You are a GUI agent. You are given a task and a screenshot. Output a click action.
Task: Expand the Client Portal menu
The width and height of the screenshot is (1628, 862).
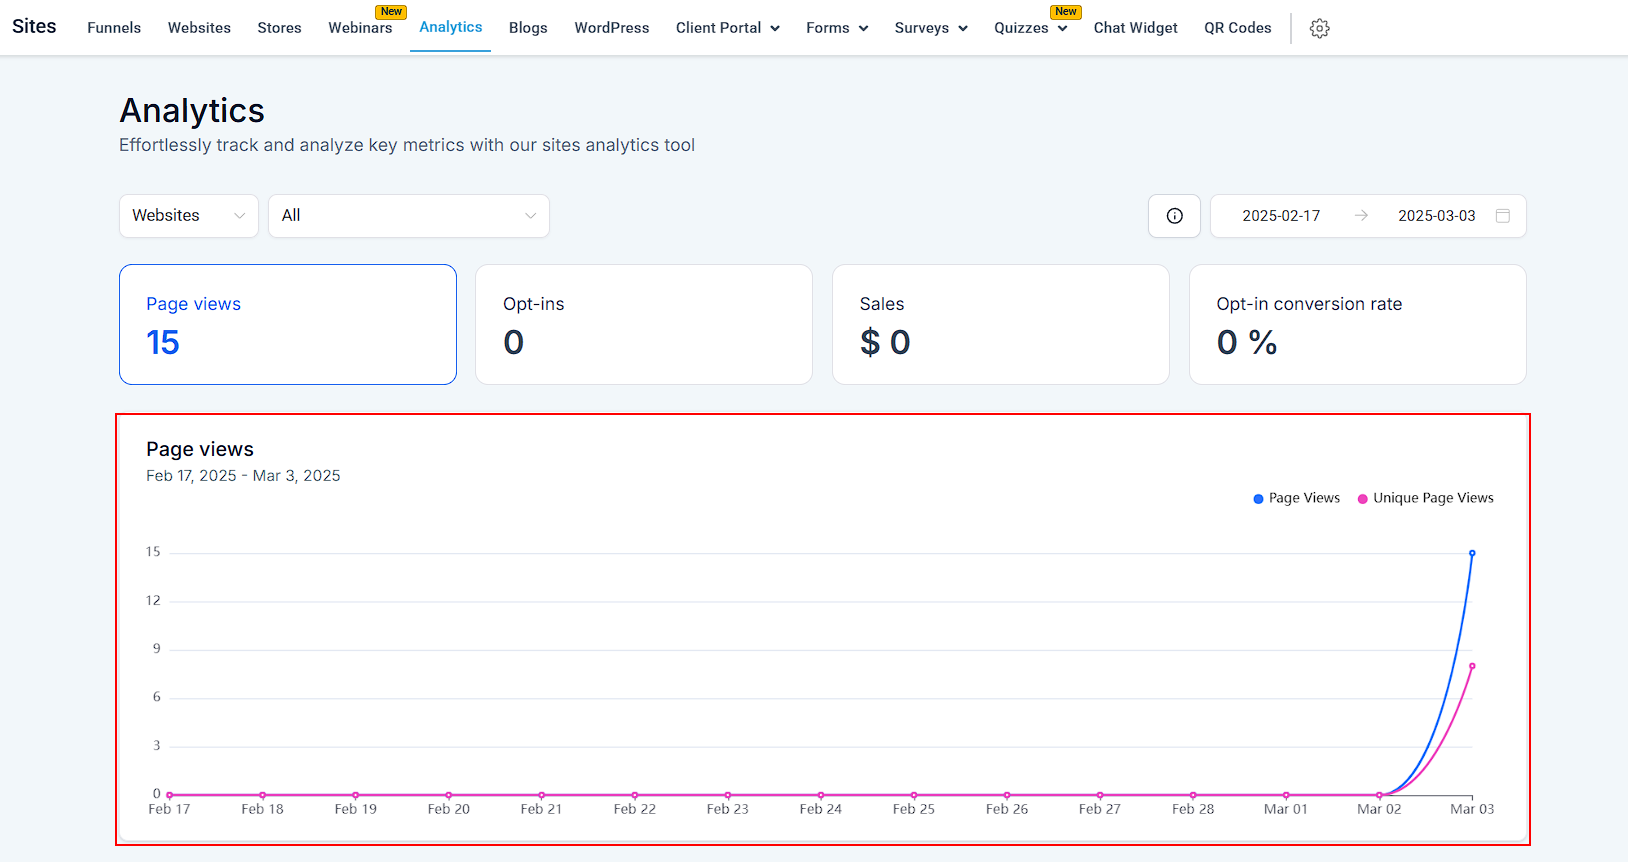click(727, 28)
